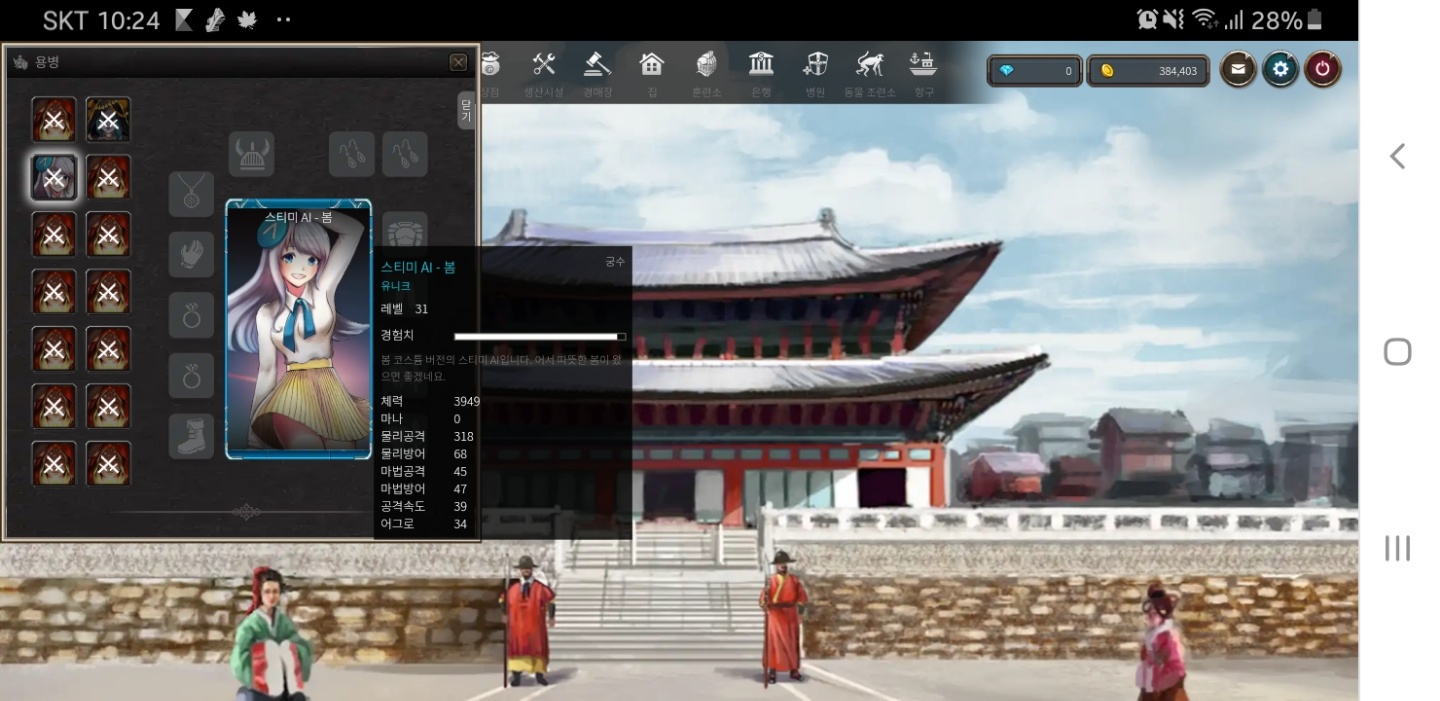Screen dimensions: 1440x701
Task: Click the 물리공격 318 stat row
Action: (427, 436)
